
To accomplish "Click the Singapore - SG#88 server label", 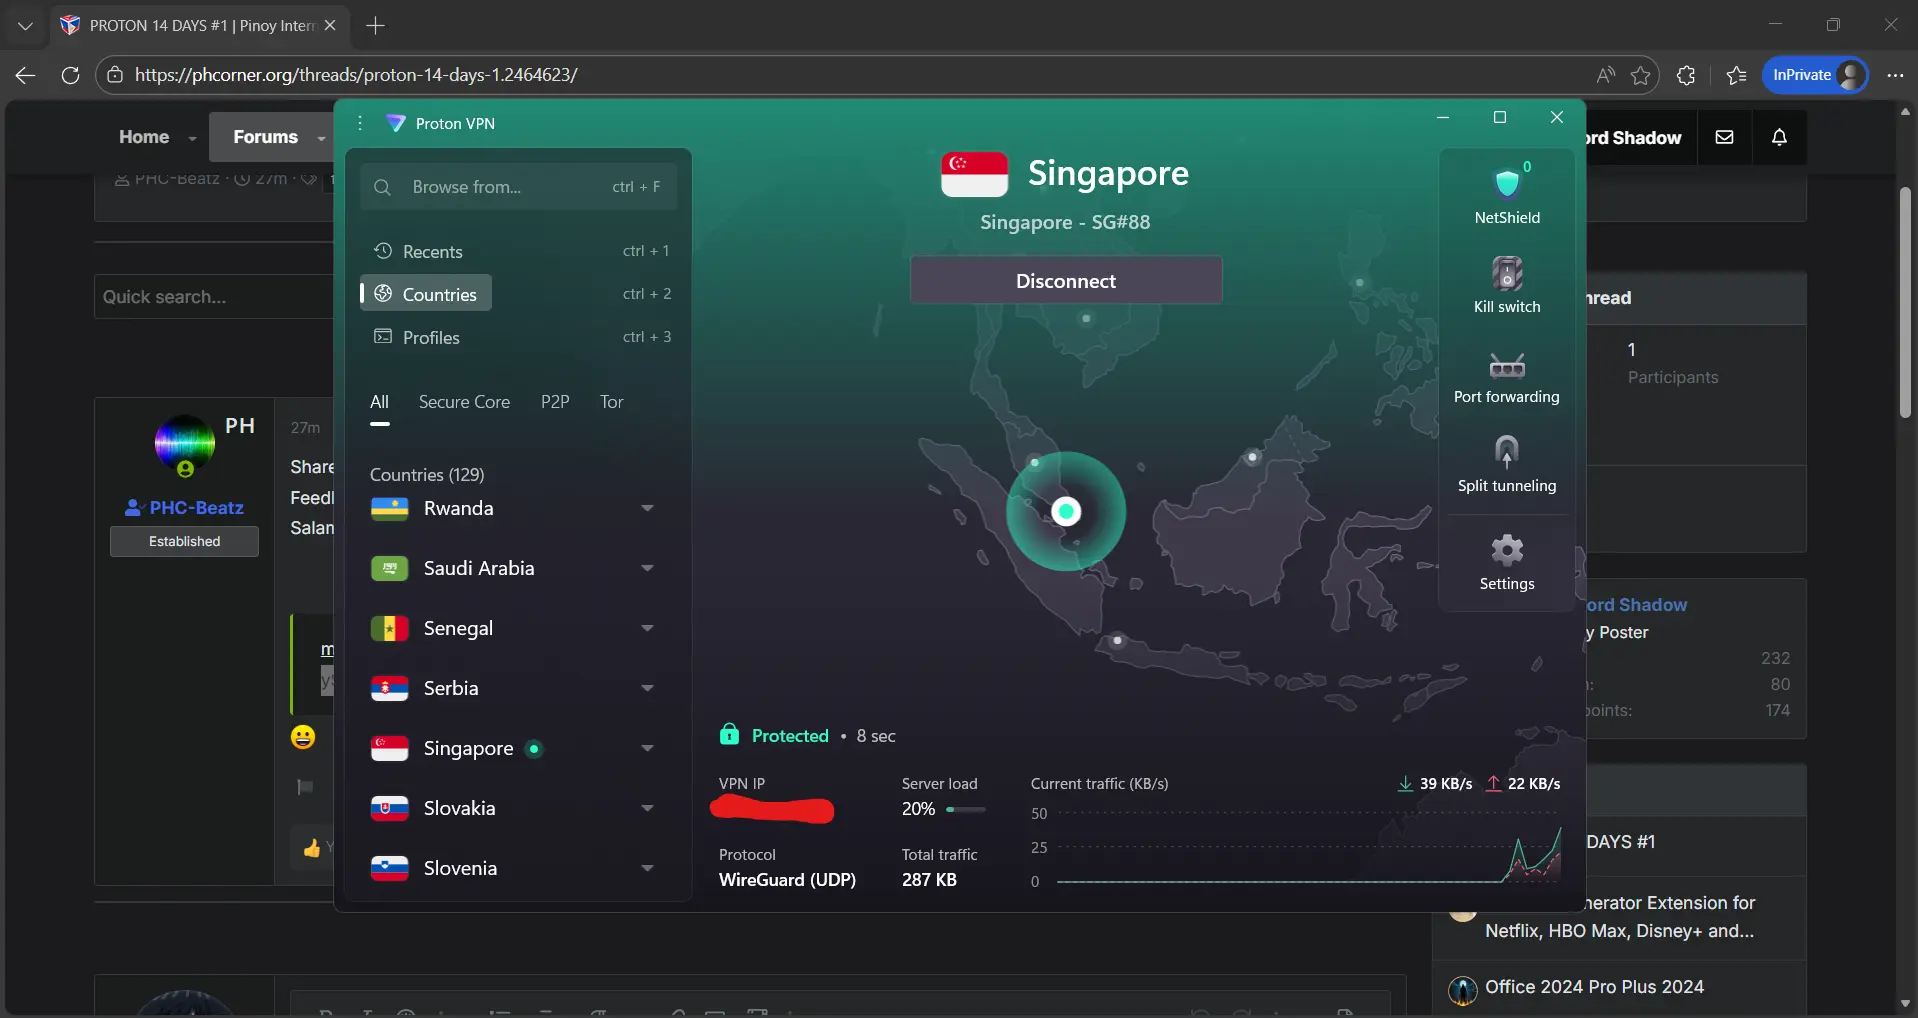I will [1065, 222].
